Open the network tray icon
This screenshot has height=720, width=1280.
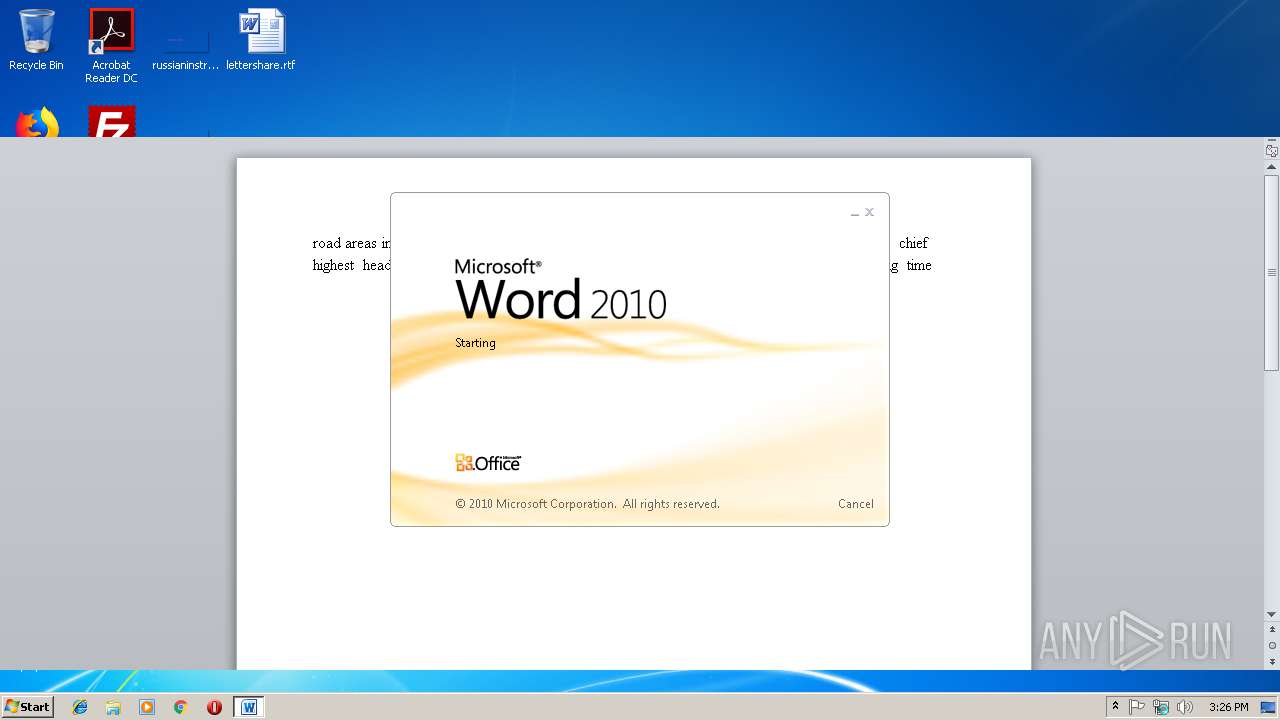coord(1161,707)
